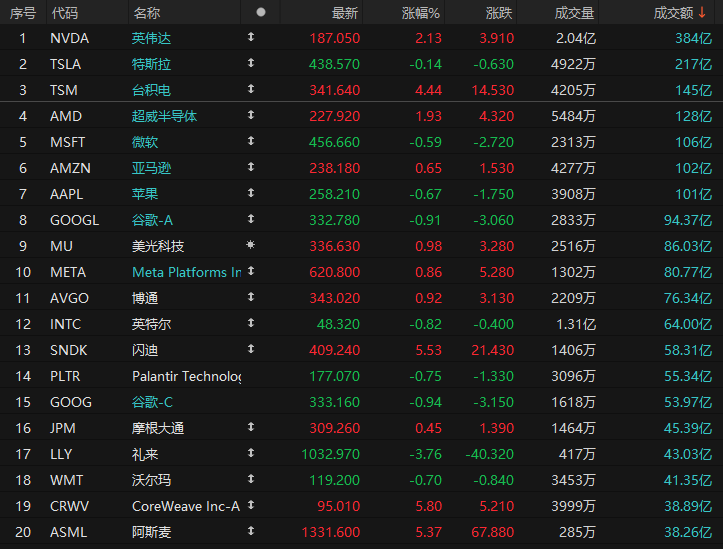Viewport: 723px width, 549px height.
Task: Sort by the 最新 price column header
Action: 345,13
